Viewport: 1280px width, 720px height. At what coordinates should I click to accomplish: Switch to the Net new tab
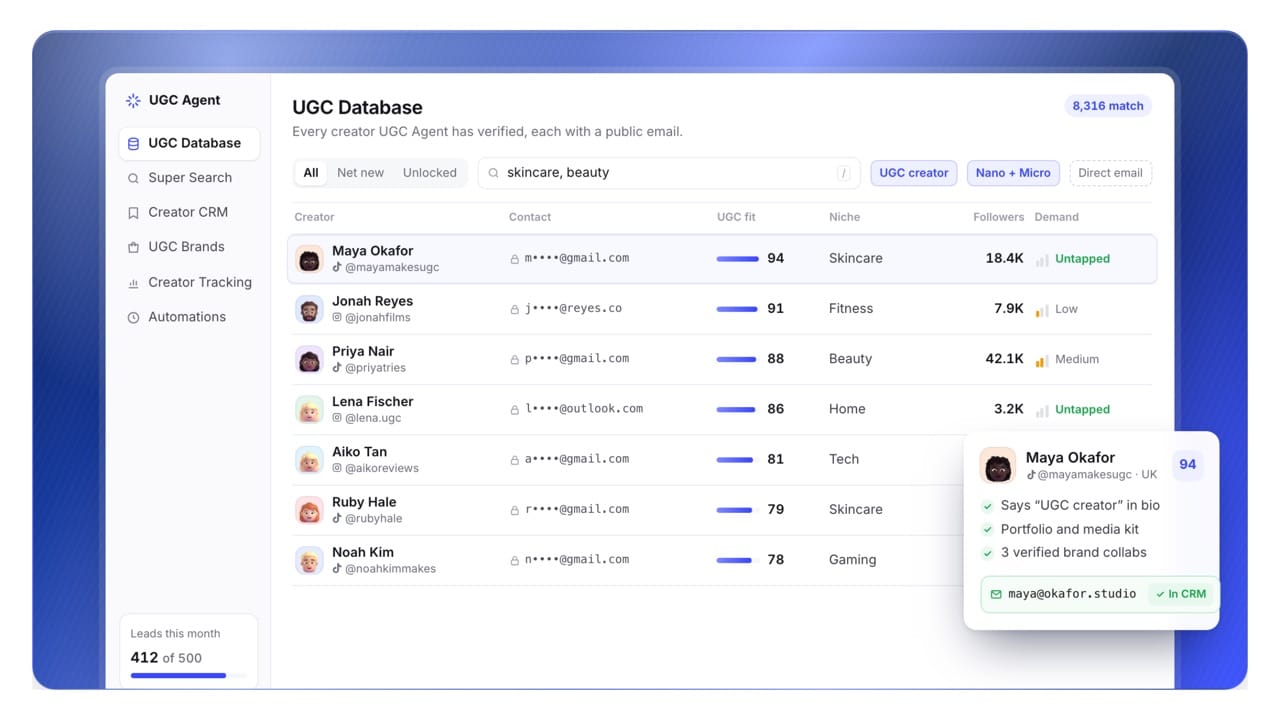(x=360, y=173)
